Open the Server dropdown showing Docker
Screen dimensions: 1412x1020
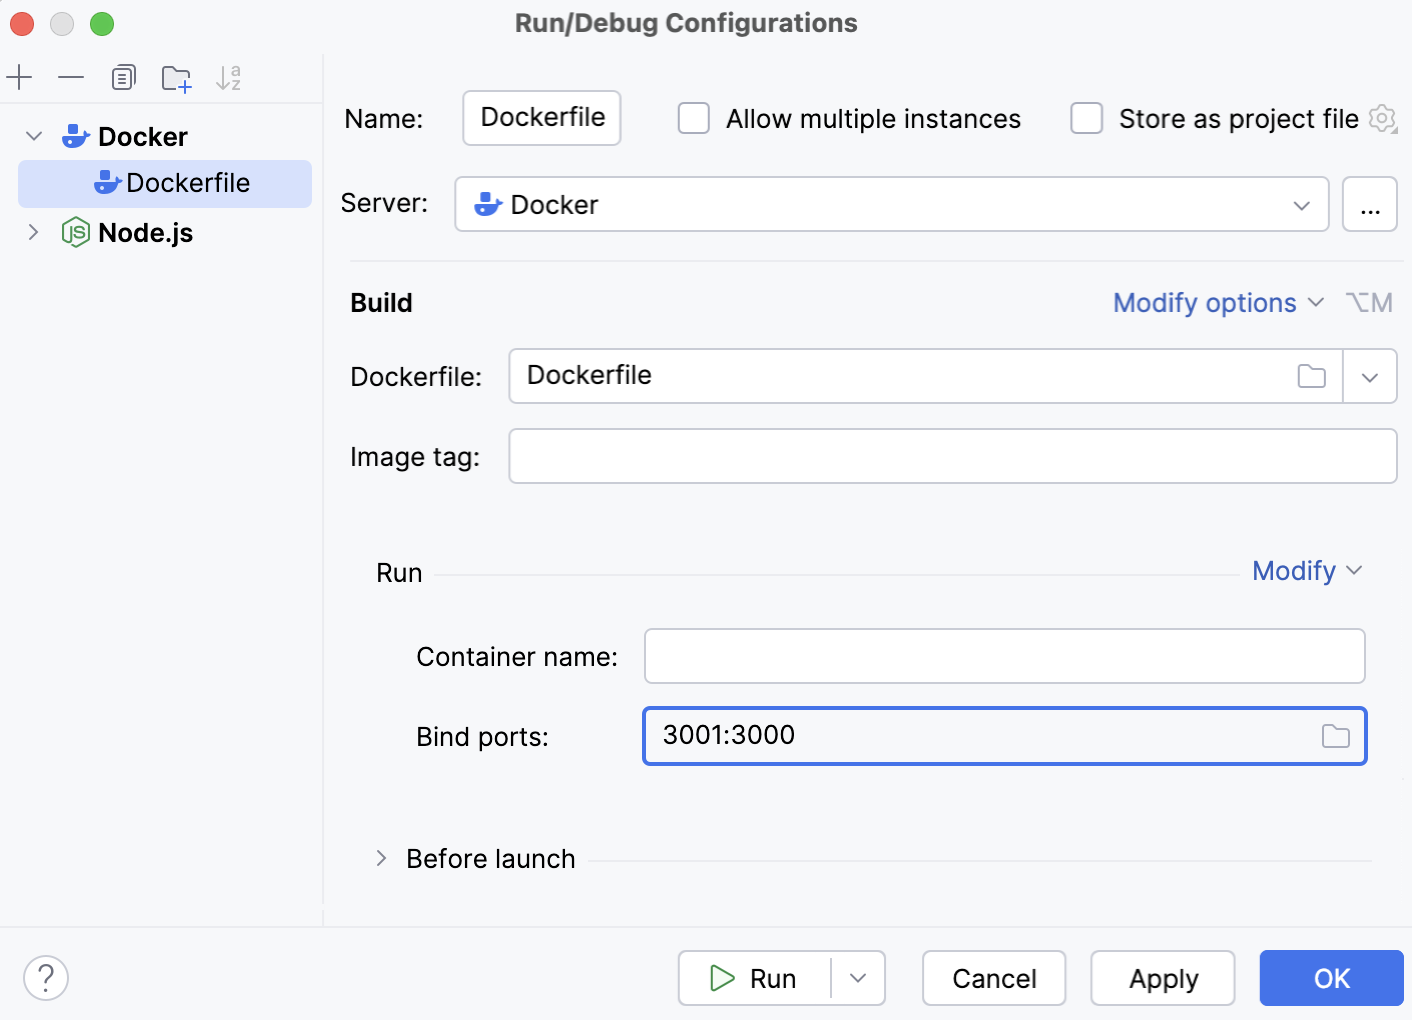coord(891,205)
